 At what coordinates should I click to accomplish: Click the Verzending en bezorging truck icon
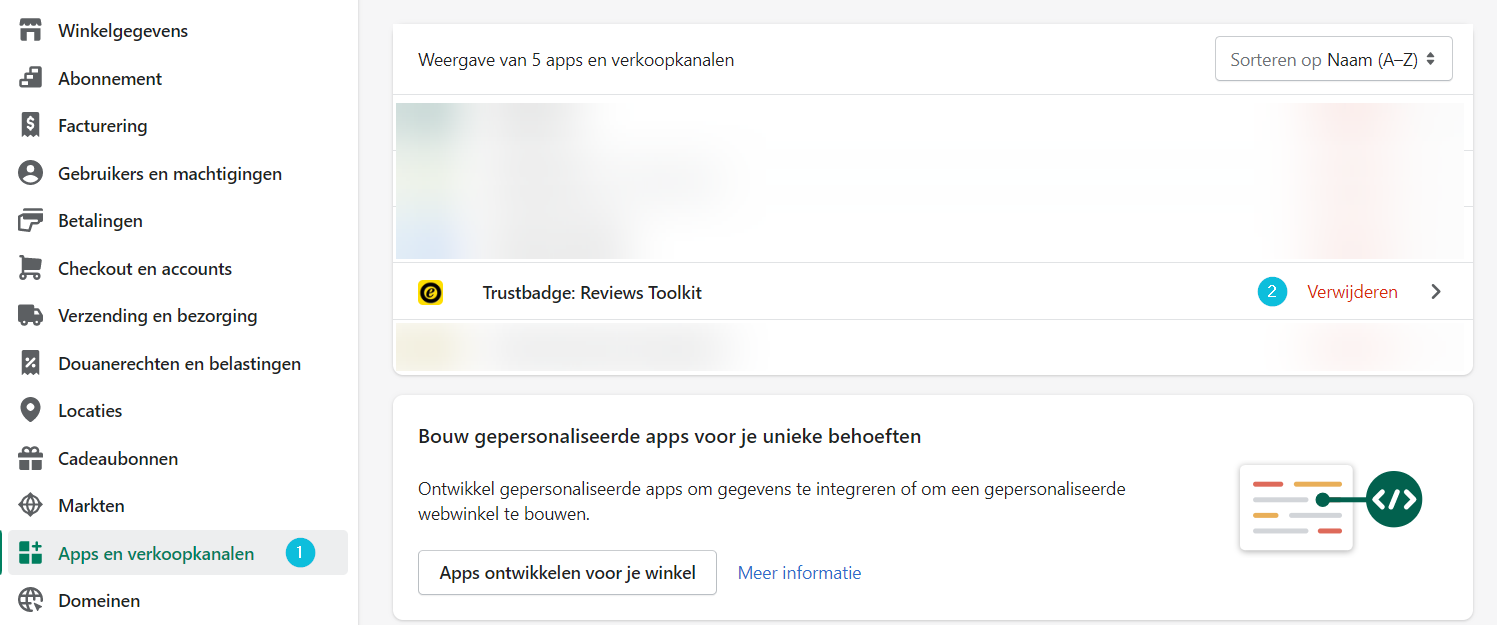[31, 316]
